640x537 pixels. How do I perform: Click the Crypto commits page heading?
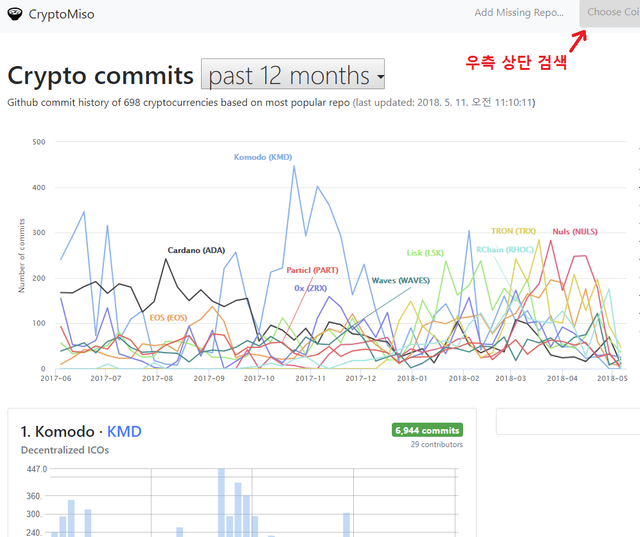click(100, 75)
